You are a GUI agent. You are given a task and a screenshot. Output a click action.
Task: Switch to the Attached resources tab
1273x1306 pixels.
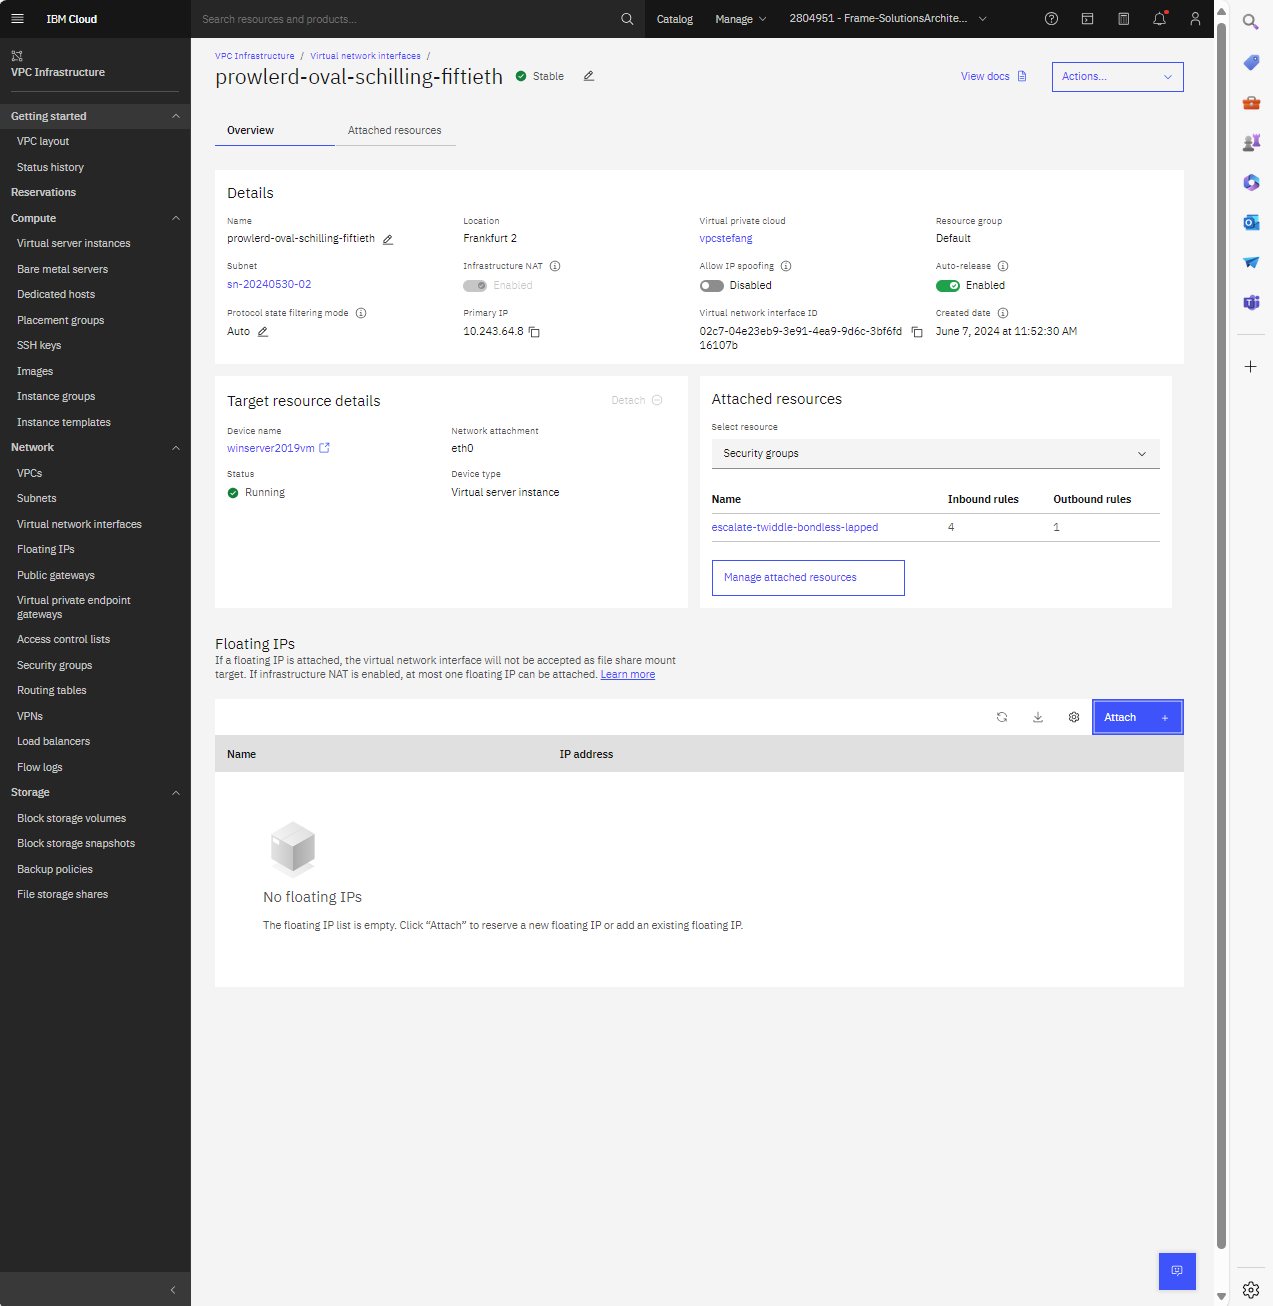click(395, 130)
